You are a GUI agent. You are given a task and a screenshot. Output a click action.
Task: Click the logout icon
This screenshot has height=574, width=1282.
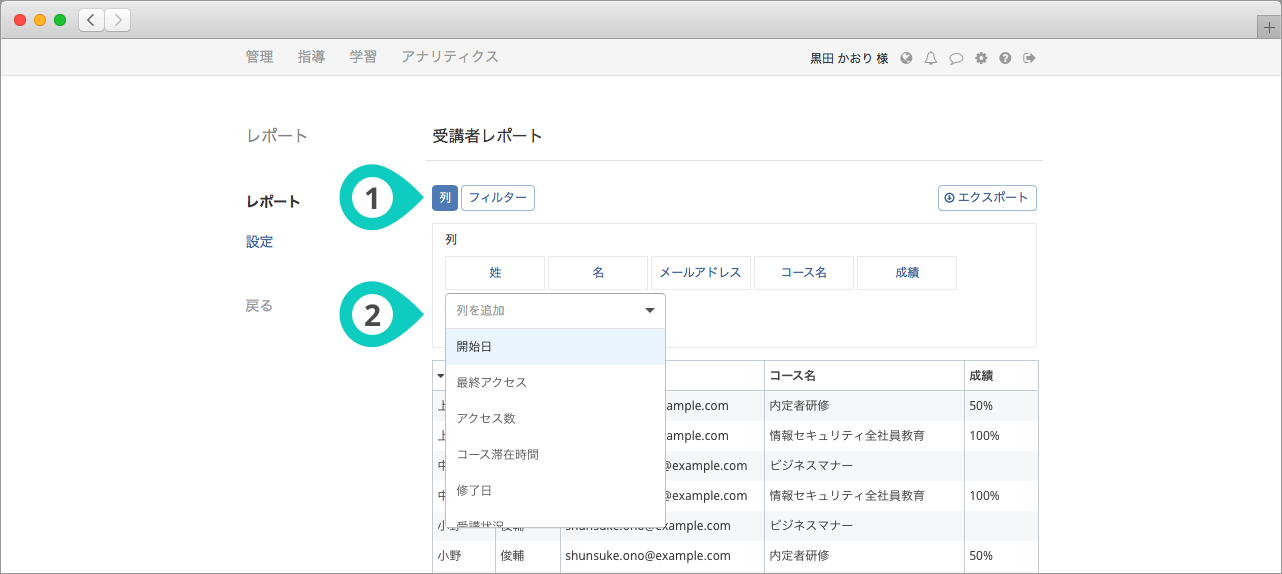(x=1029, y=58)
